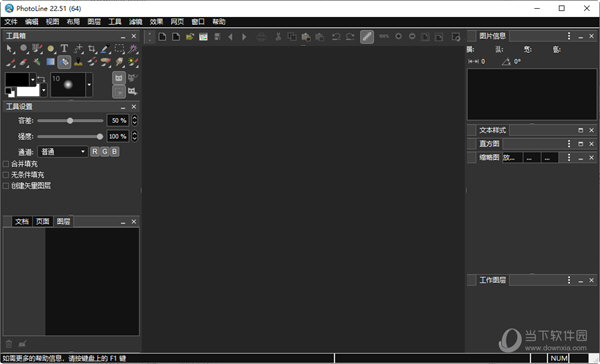Open the 缩略图 panel options menu dots

569,157
